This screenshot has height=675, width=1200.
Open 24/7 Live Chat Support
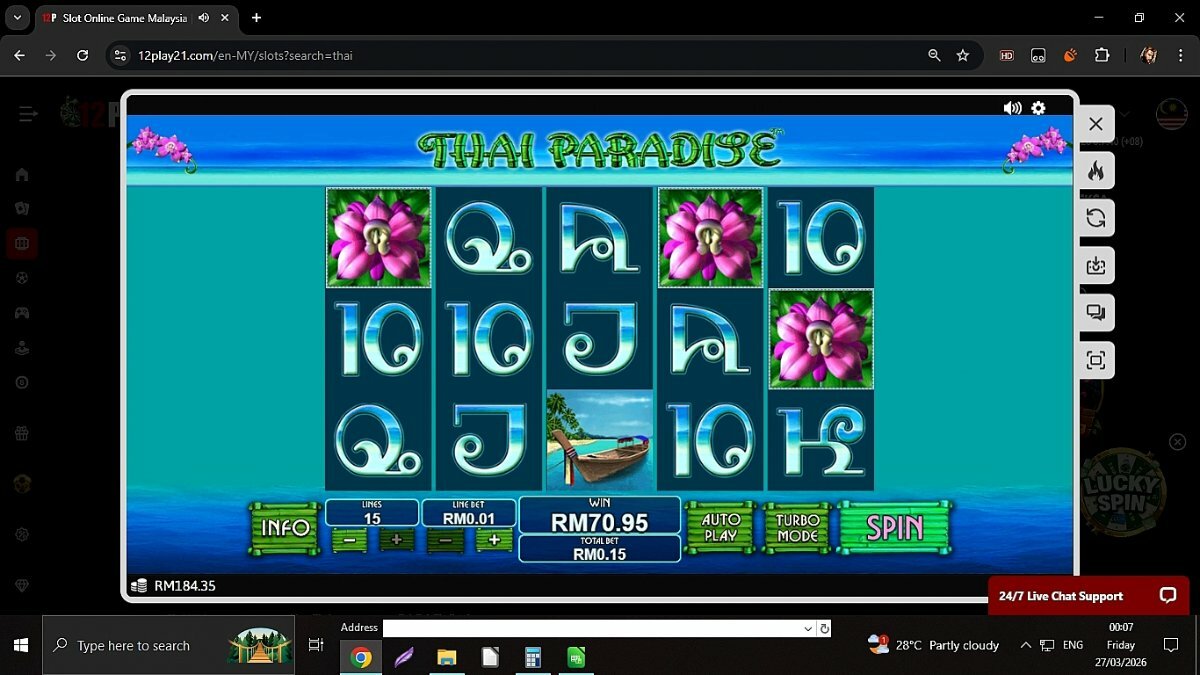[x=1088, y=596]
